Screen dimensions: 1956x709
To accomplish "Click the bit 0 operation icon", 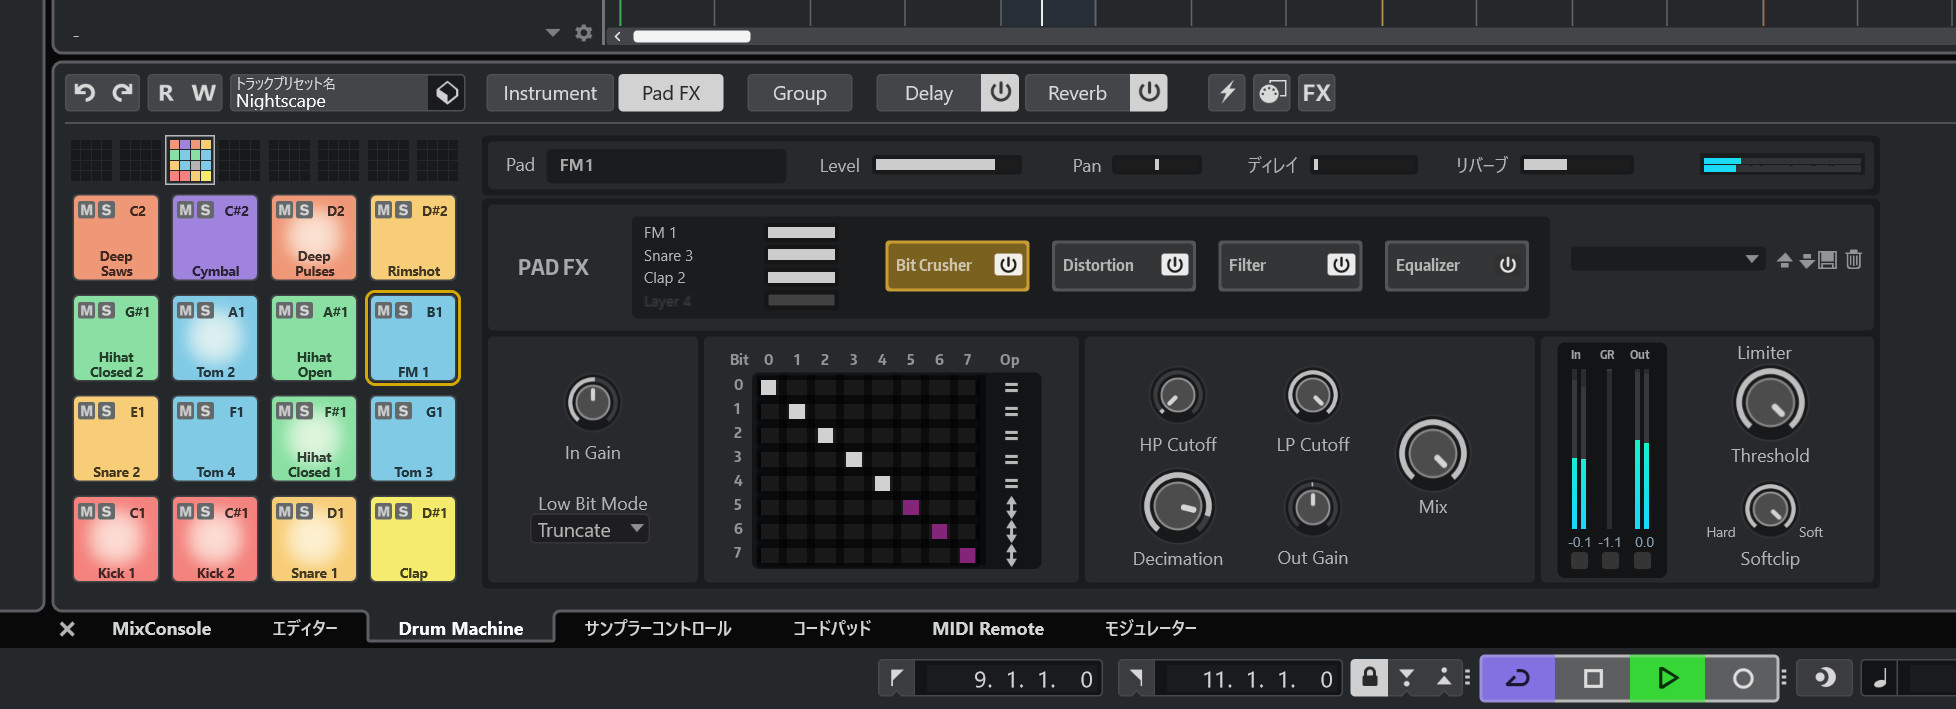I will click(1011, 387).
